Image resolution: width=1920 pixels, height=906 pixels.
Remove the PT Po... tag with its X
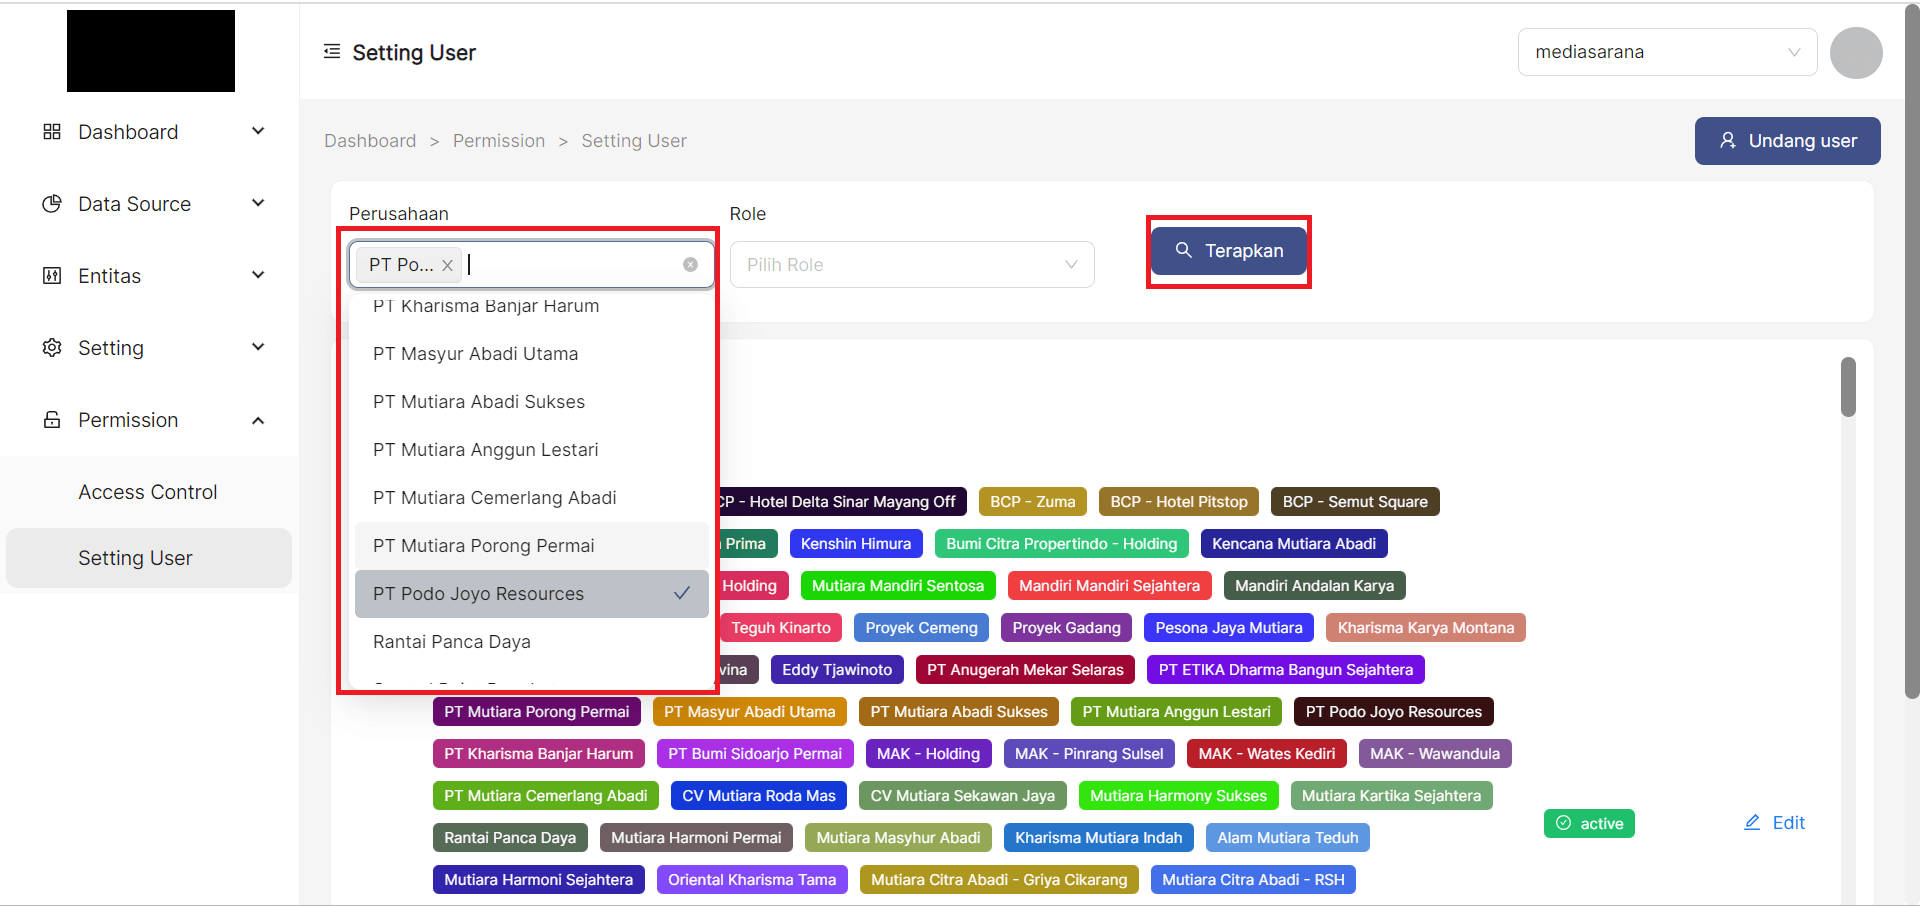pyautogui.click(x=448, y=265)
